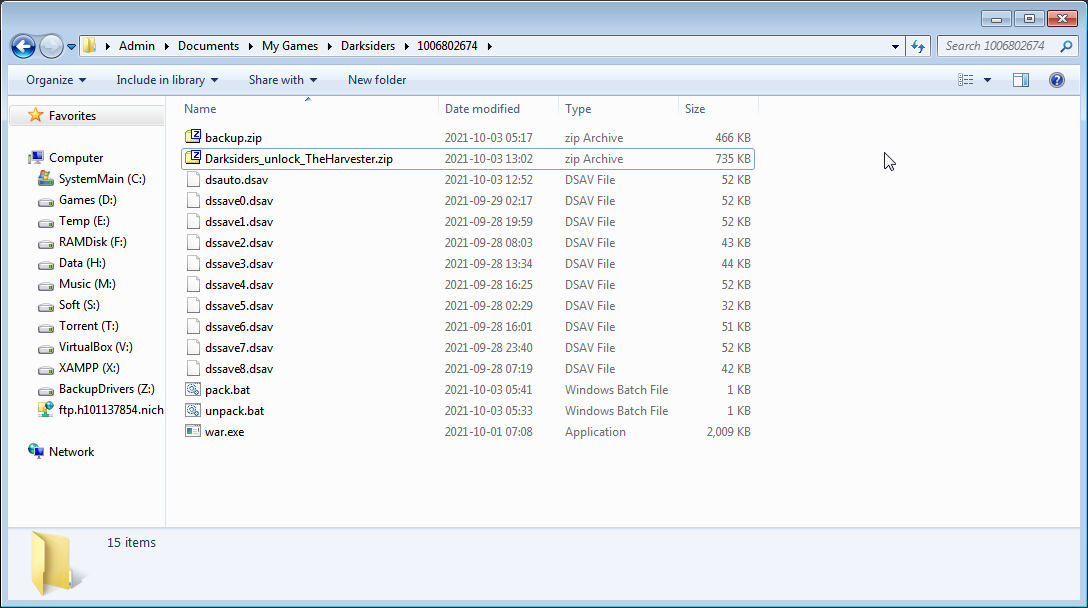Open the Organize menu
1088x608 pixels.
[x=56, y=80]
